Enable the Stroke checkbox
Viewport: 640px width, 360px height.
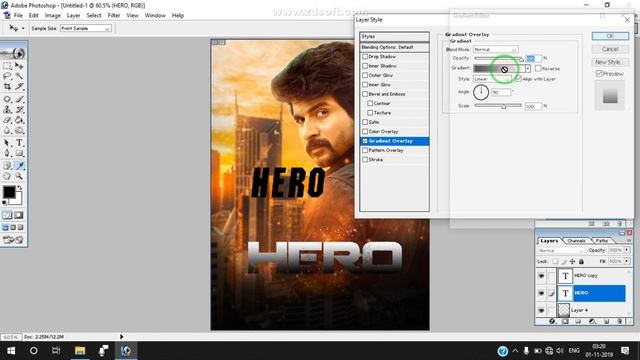365,160
